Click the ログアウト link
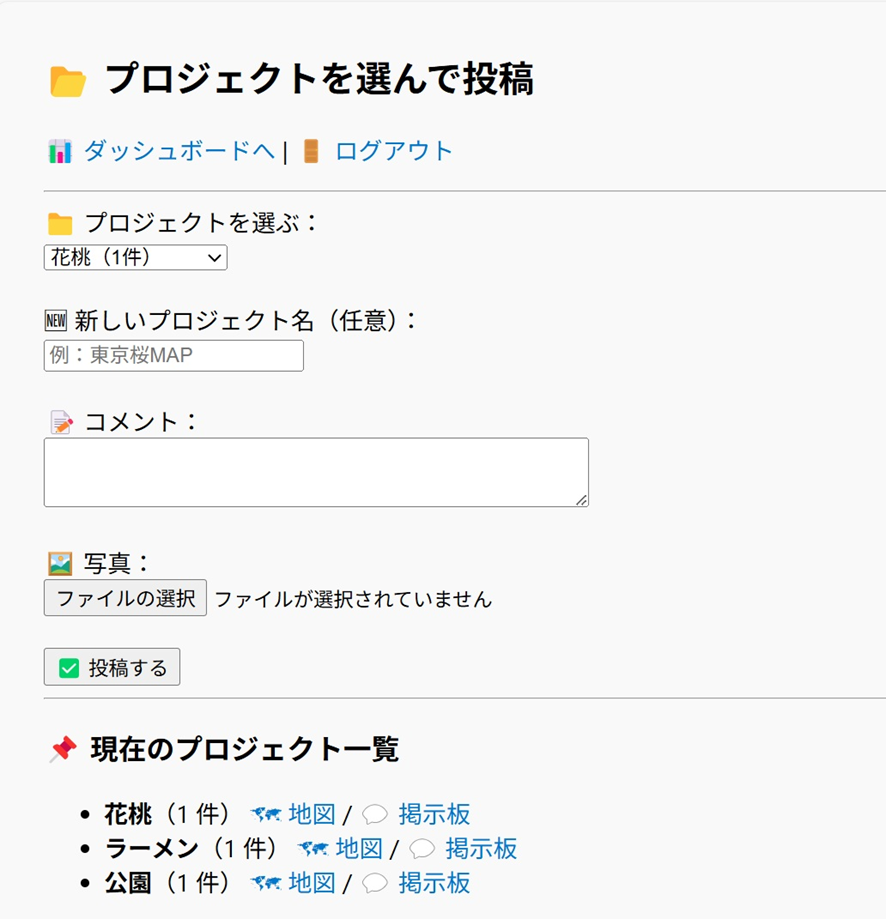The width and height of the screenshot is (886, 919). coord(394,151)
